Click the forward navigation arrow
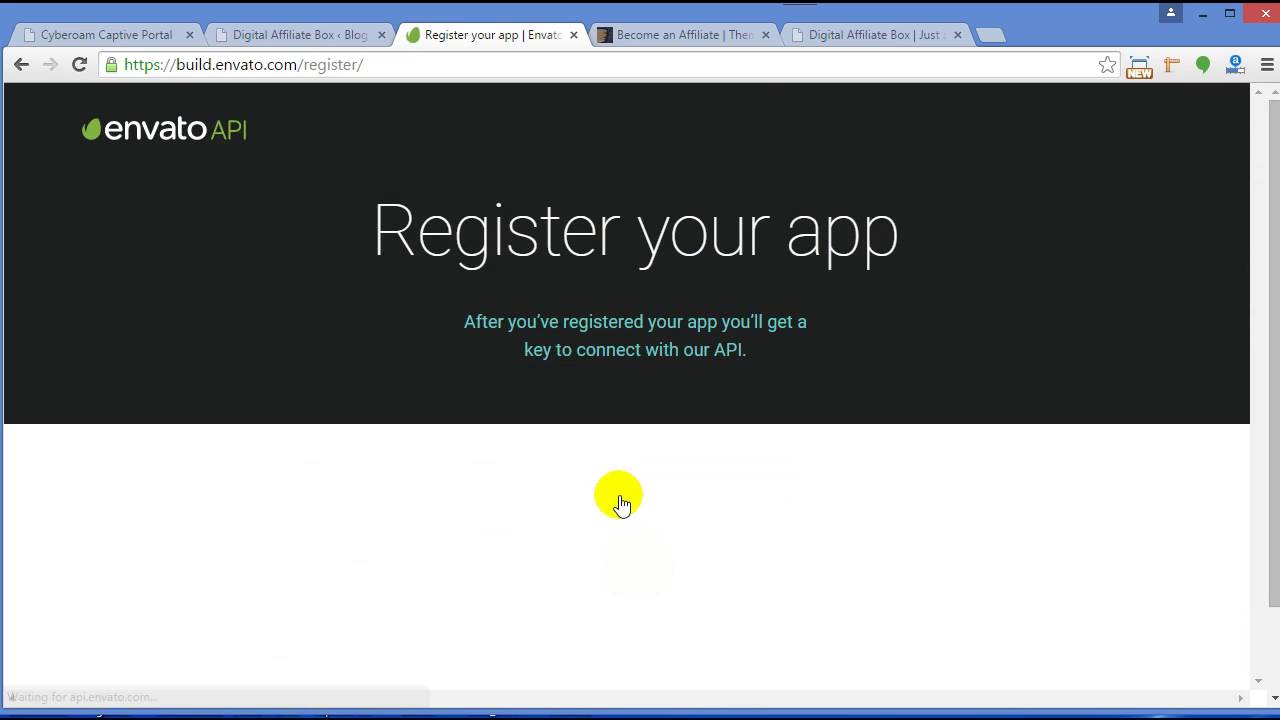 [50, 64]
